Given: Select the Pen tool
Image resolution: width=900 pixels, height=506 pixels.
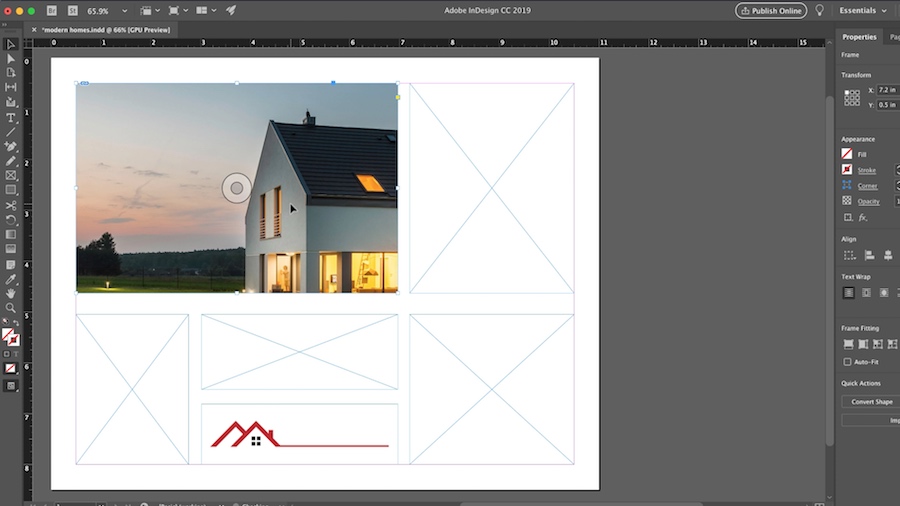Looking at the screenshot, I should click(10, 147).
